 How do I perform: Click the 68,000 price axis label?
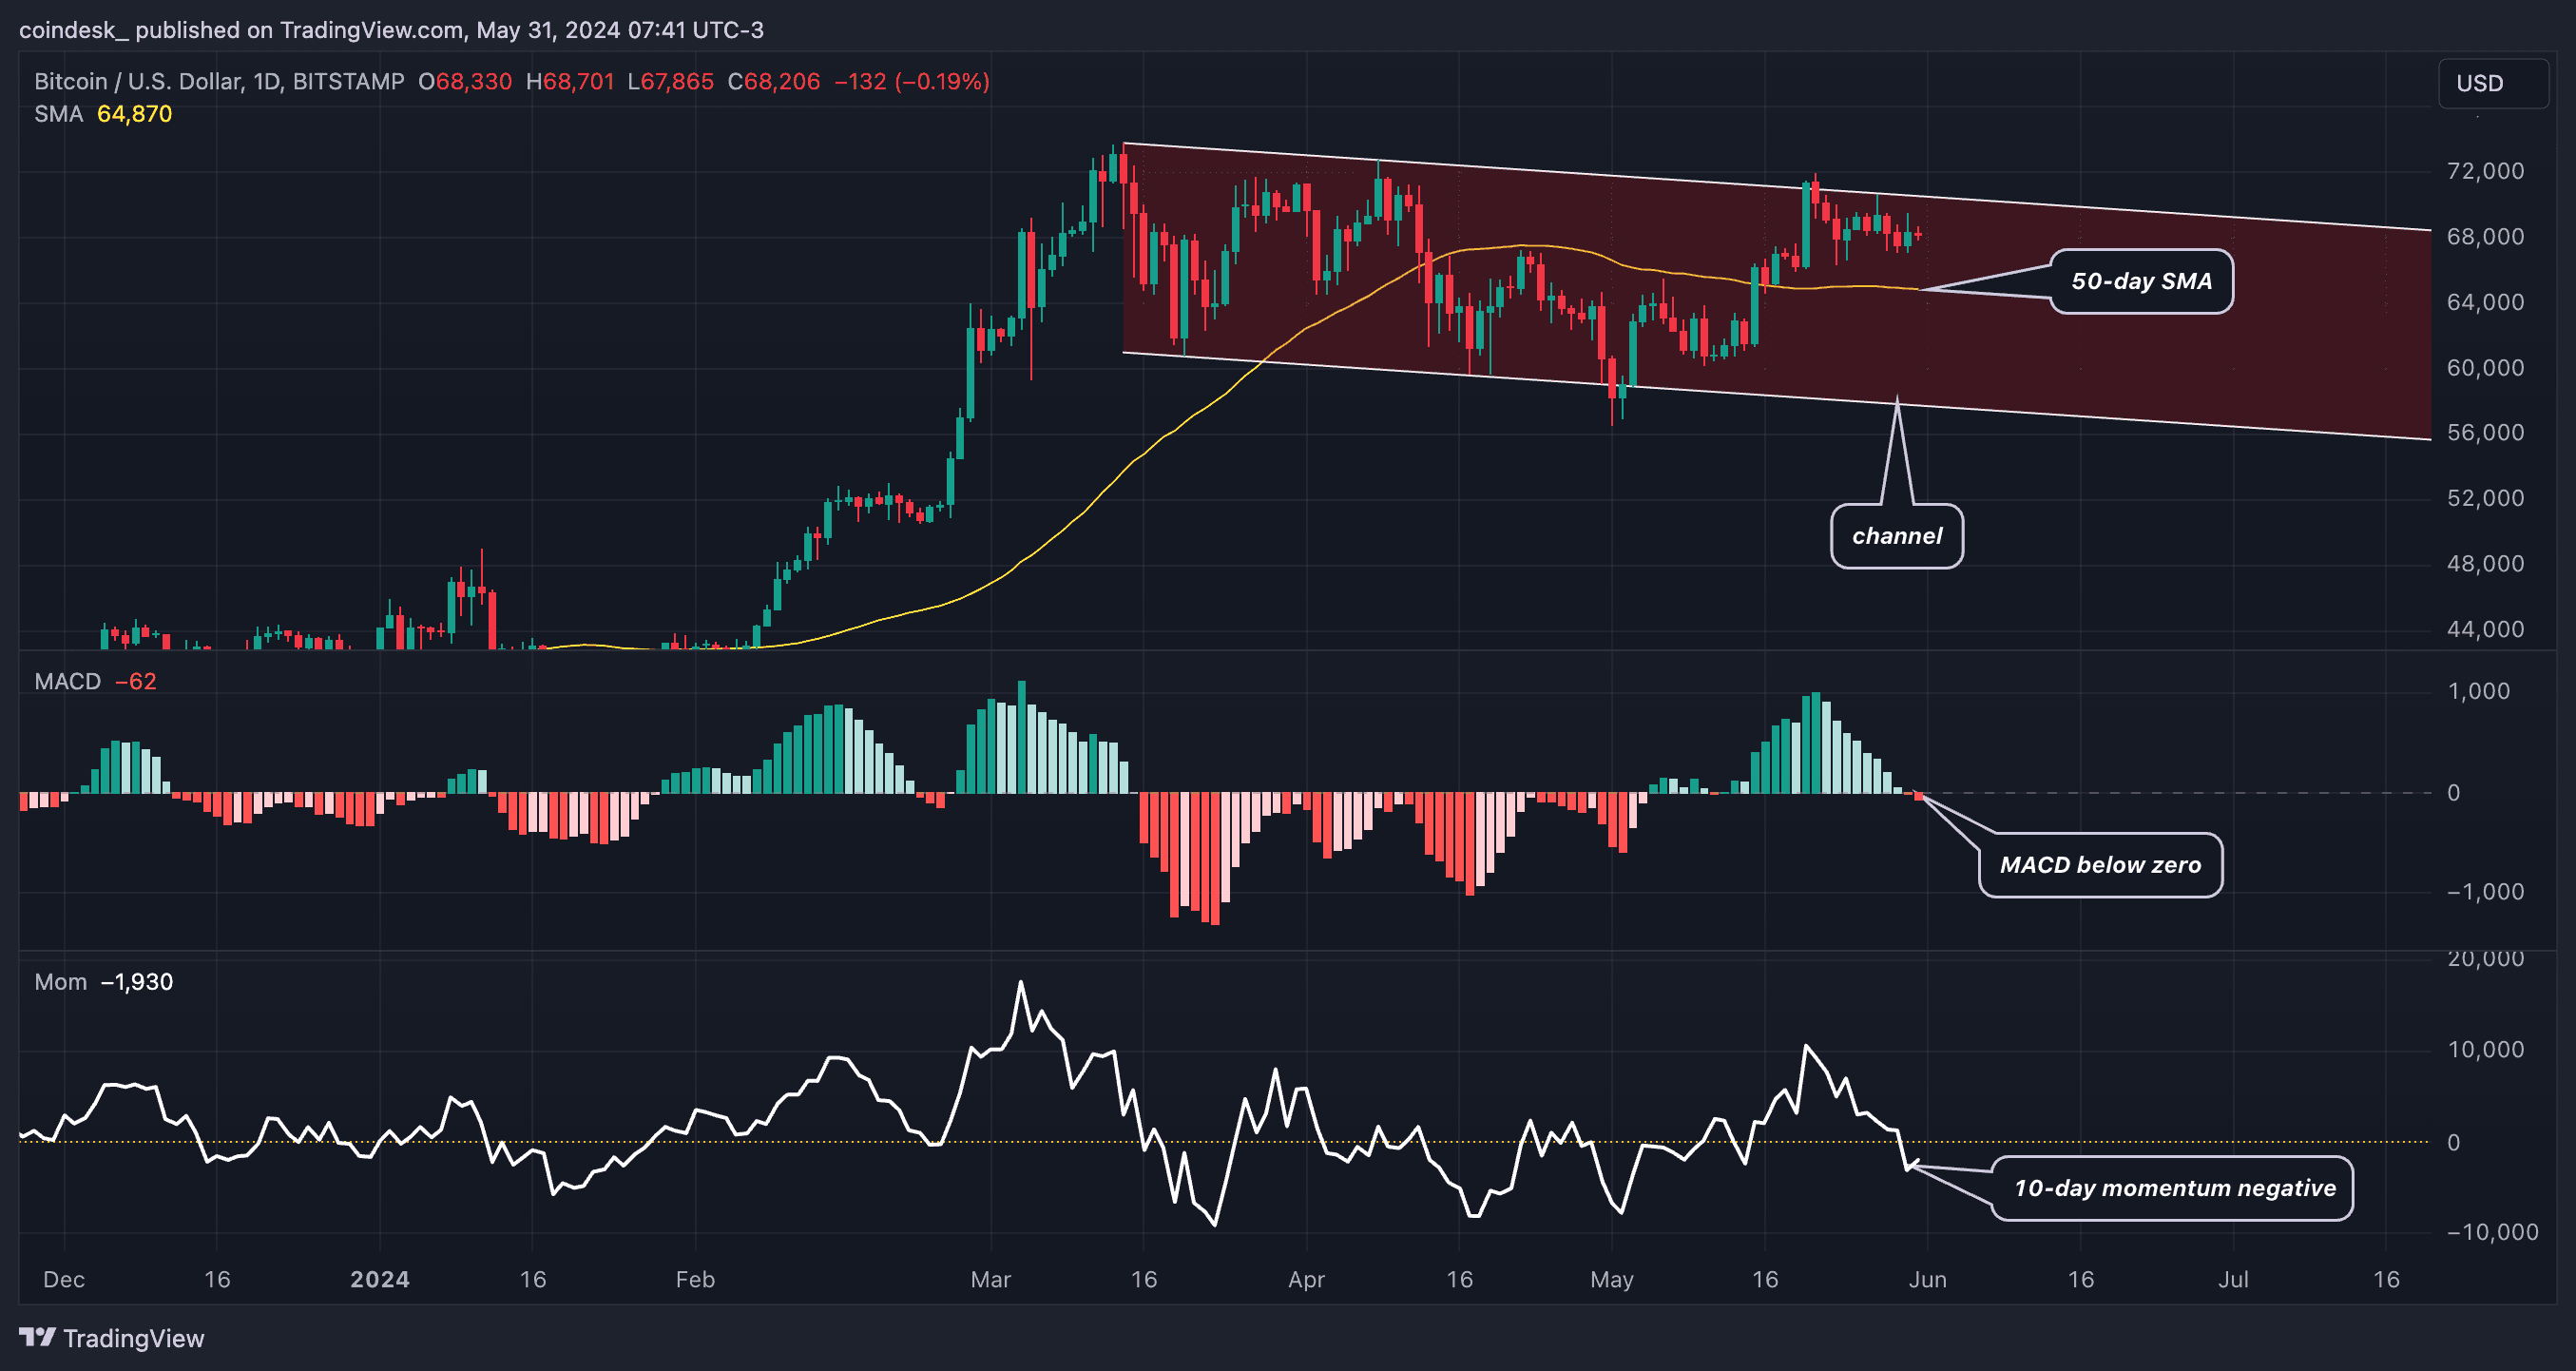coord(2485,237)
